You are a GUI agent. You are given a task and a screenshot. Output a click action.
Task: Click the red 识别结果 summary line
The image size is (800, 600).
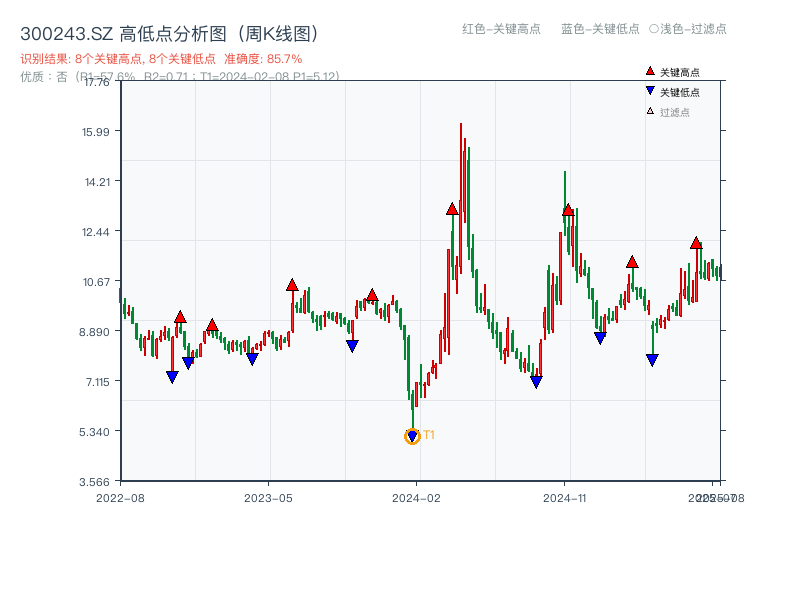[x=161, y=59]
